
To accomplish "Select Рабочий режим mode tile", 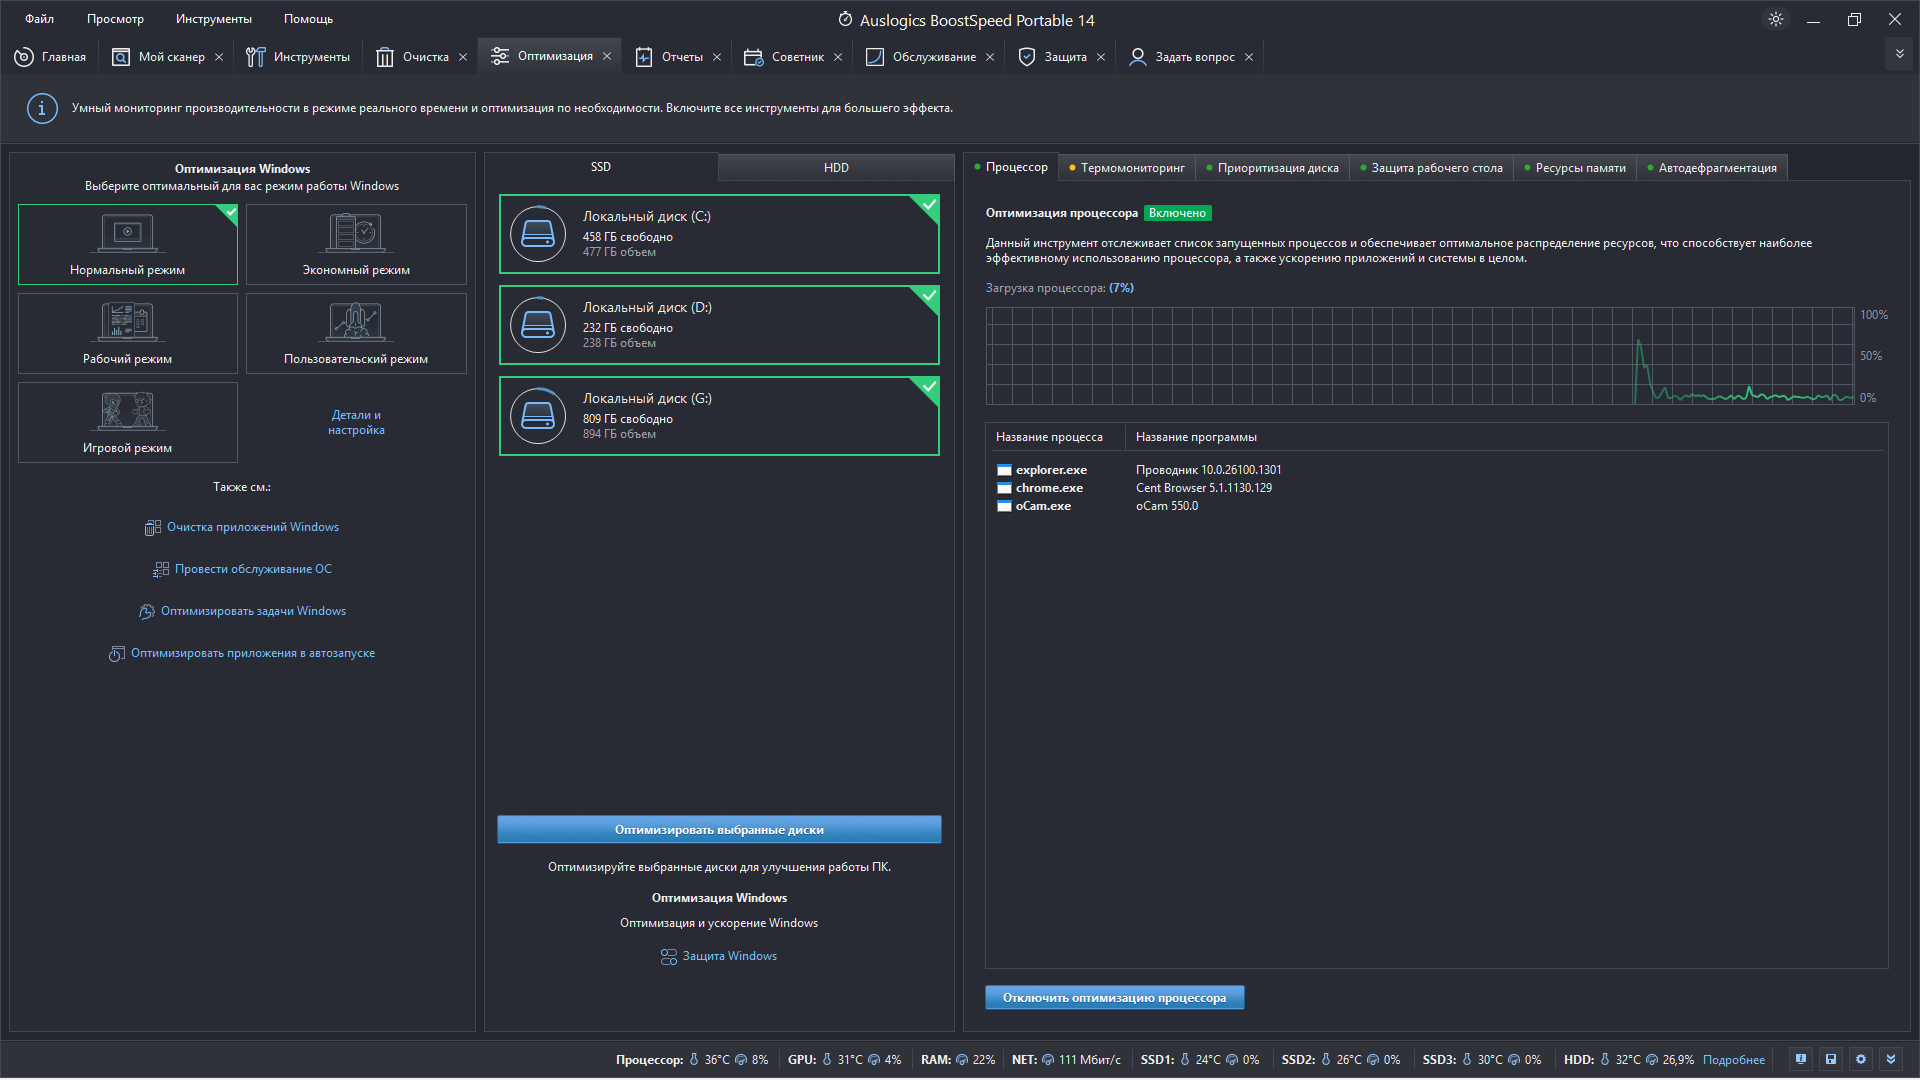I will point(128,334).
